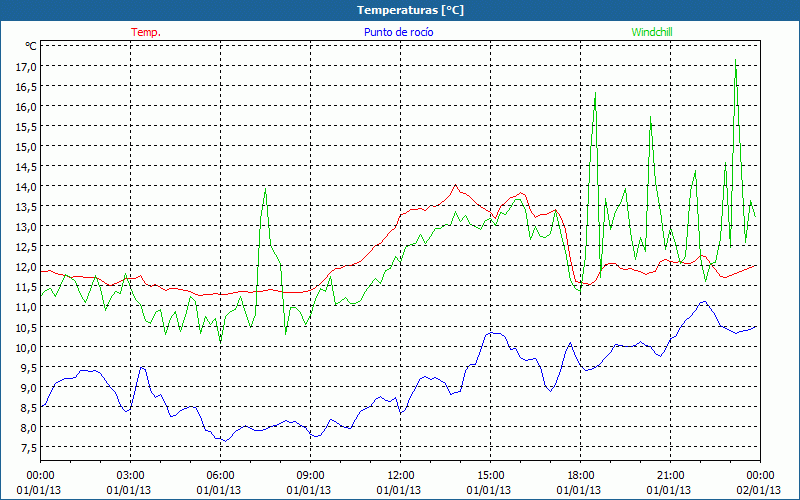Click the '14,5' y-axis value
The width and height of the screenshot is (800, 500).
coord(27,167)
